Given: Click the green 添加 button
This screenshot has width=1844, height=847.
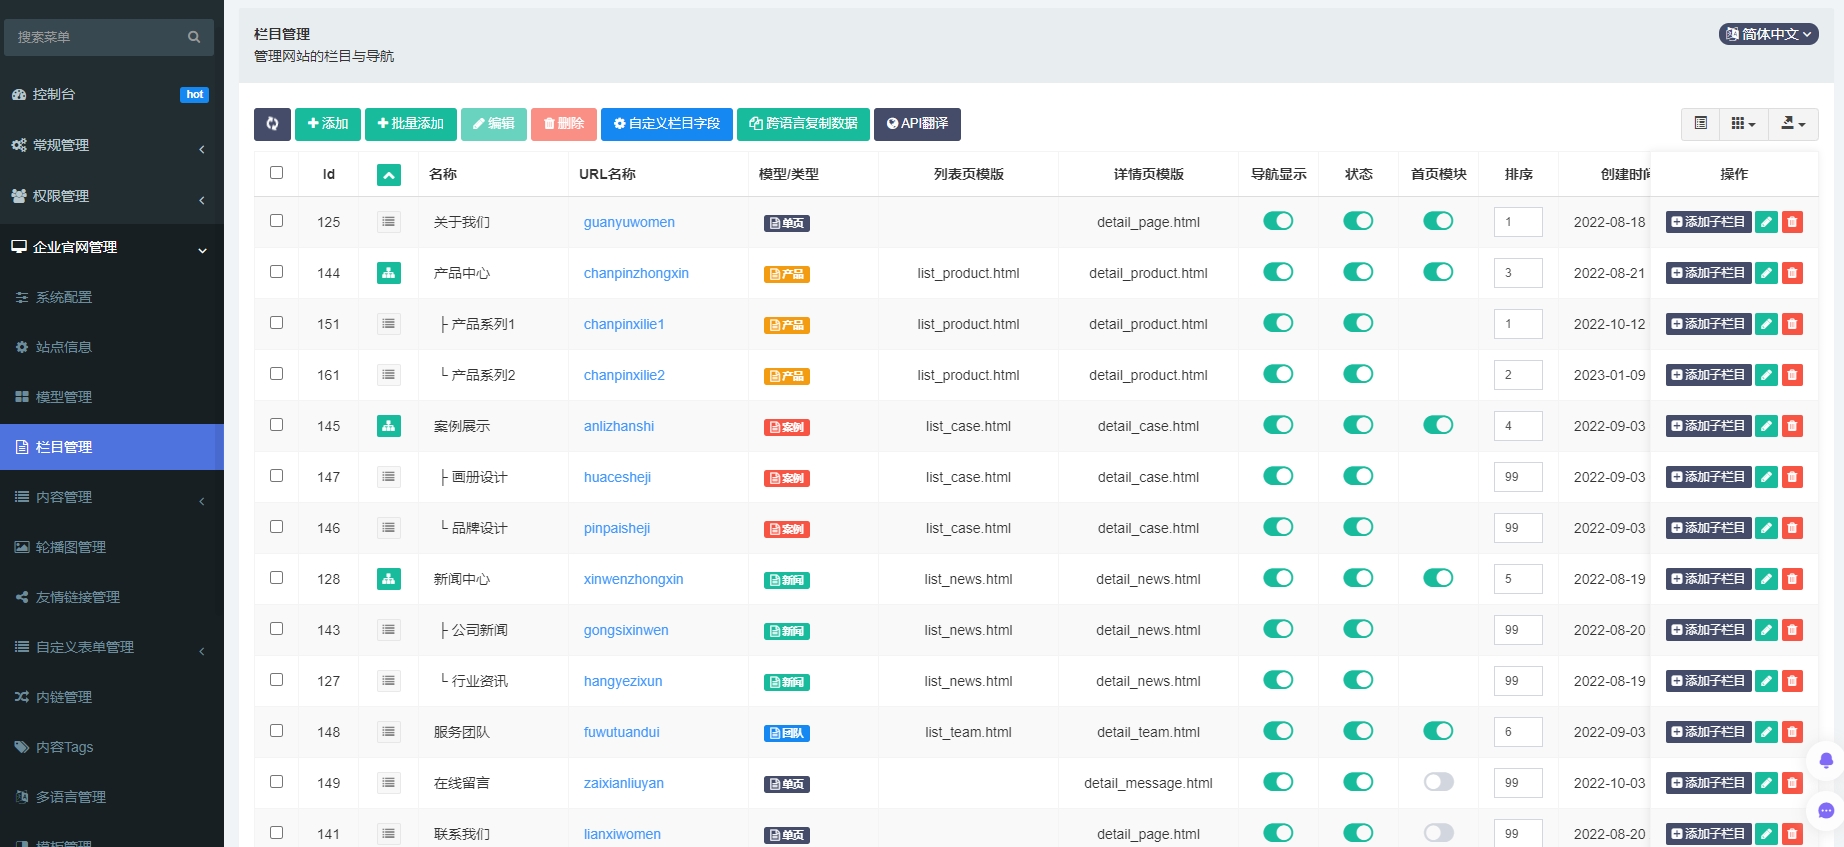Looking at the screenshot, I should [328, 124].
